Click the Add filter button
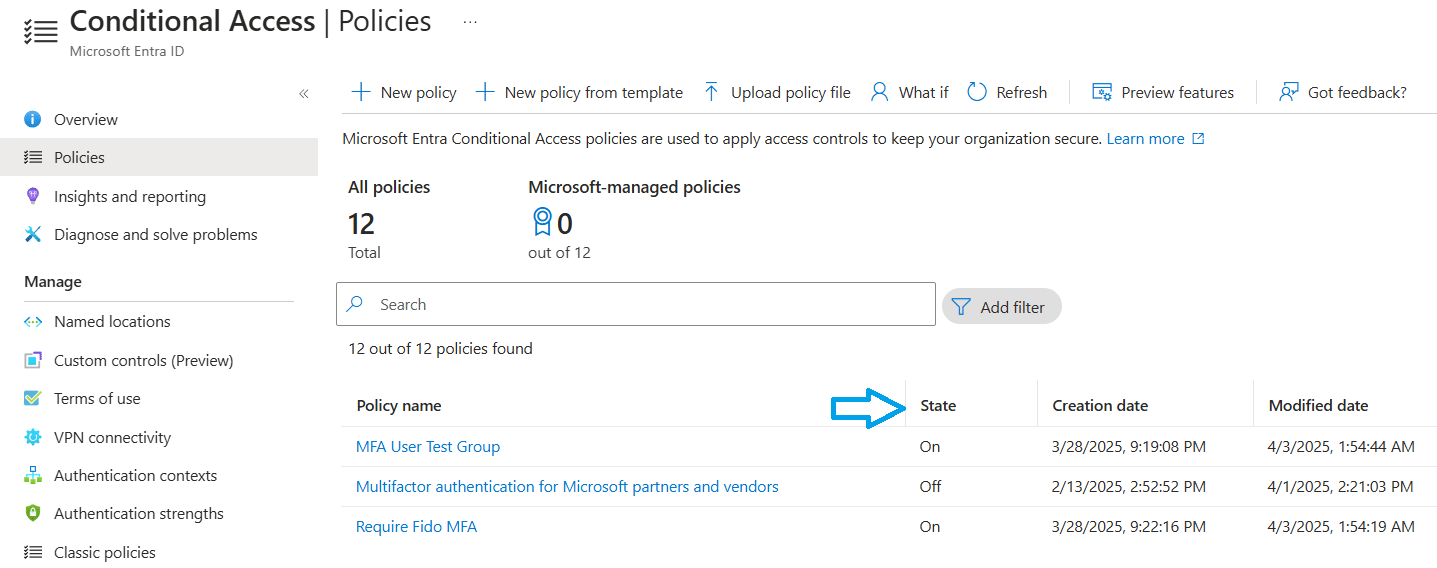This screenshot has height=568, width=1437. tap(1001, 307)
